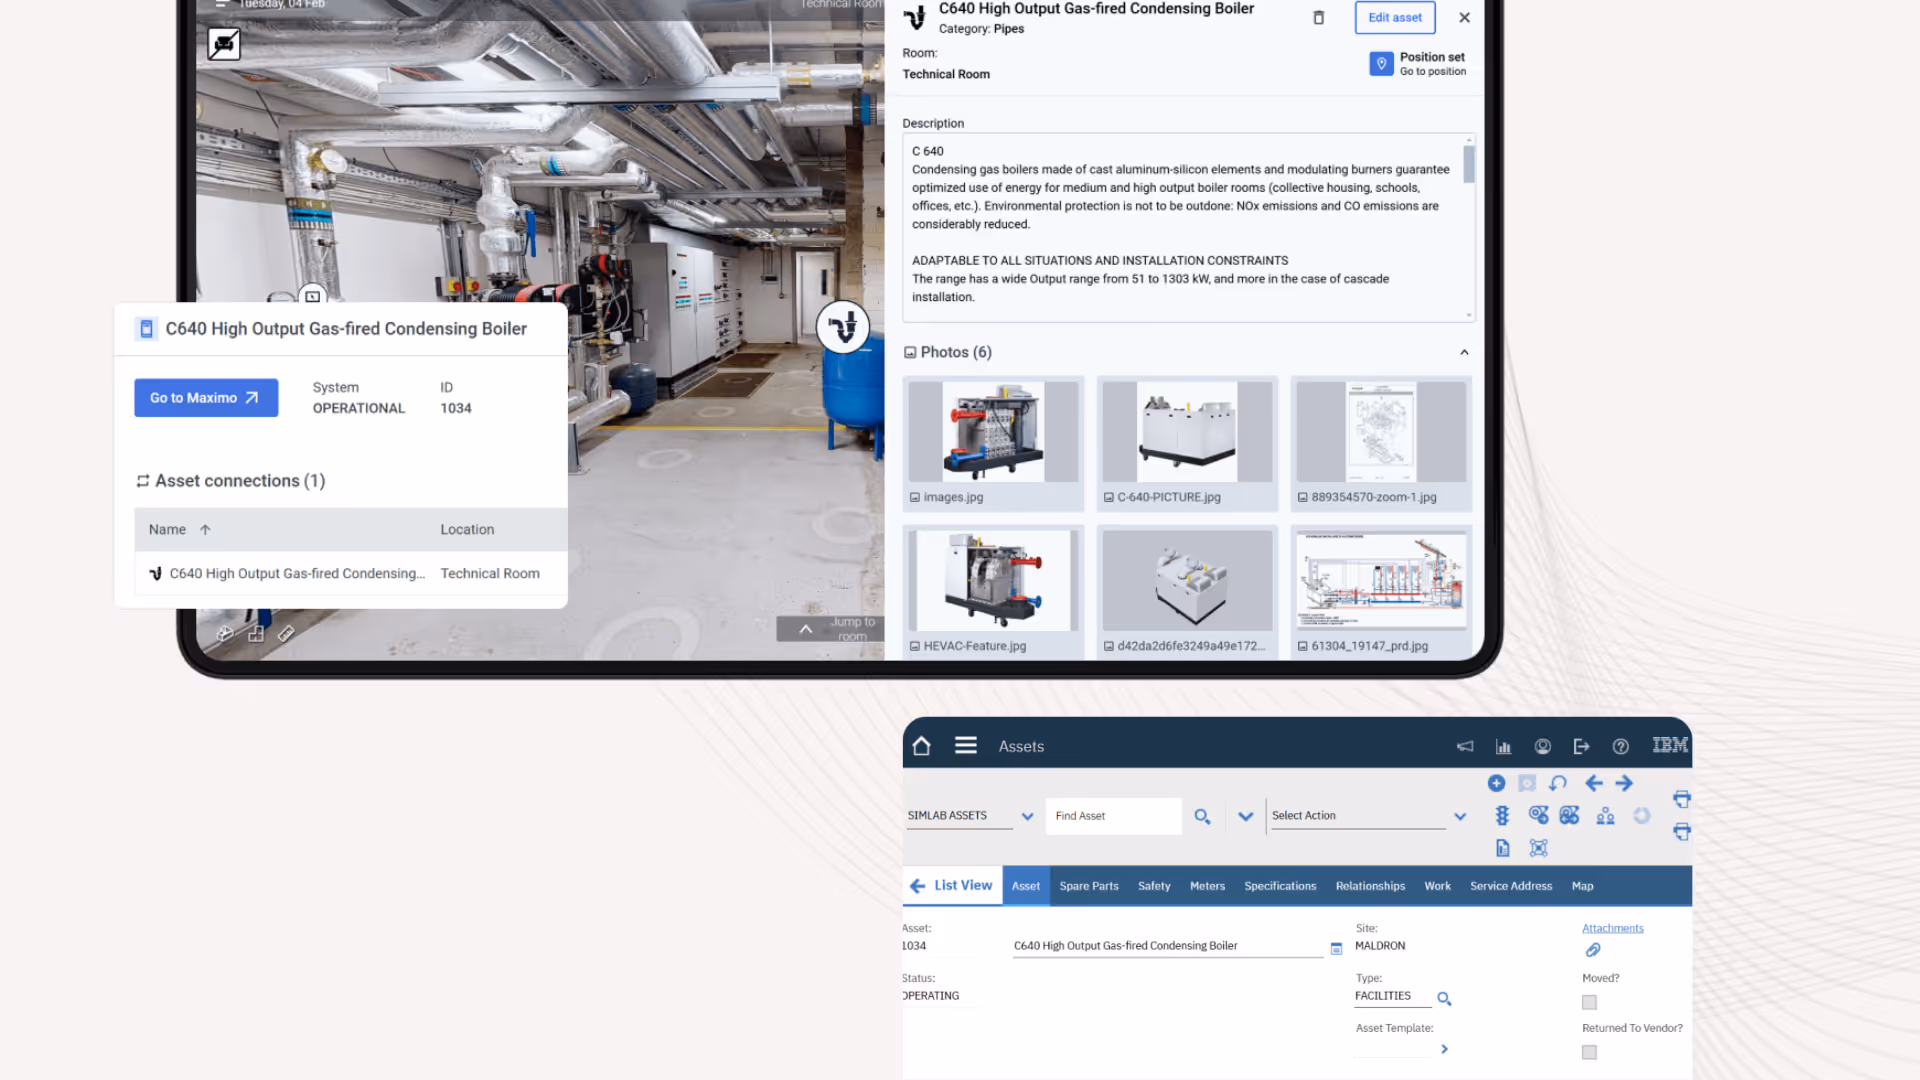Image resolution: width=1920 pixels, height=1080 pixels.
Task: Click the Go to Maximo button
Action: tap(206, 398)
